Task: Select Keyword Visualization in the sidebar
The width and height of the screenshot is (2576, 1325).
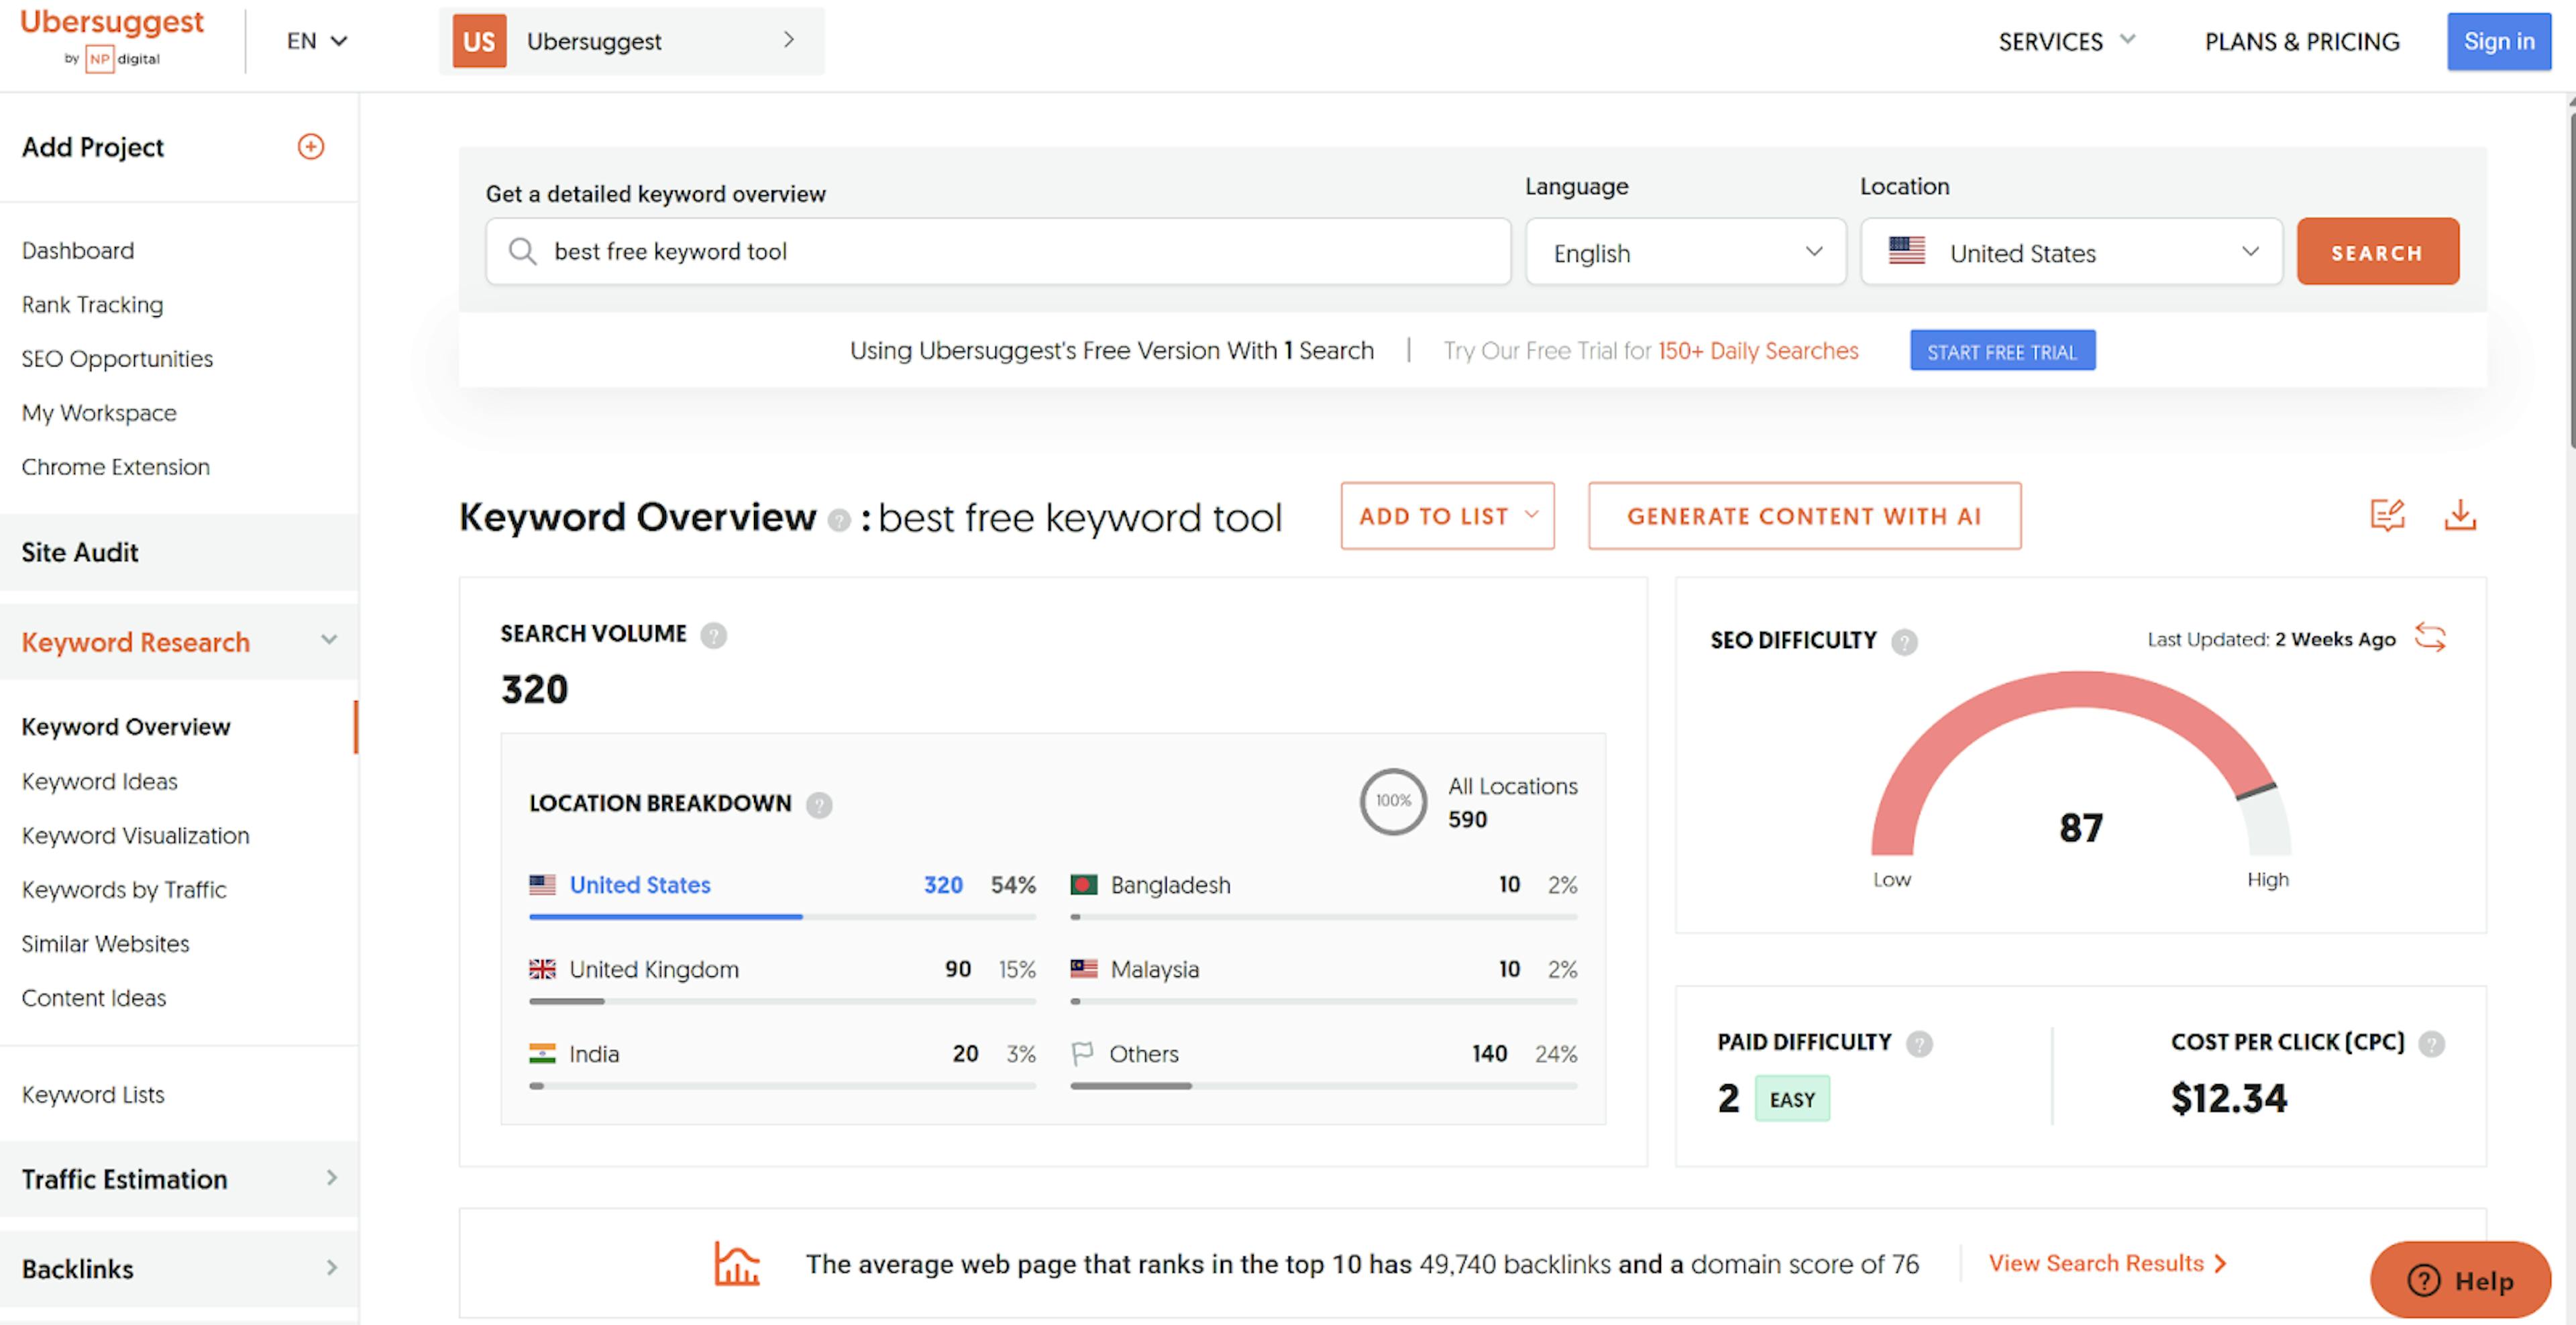Action: [x=136, y=835]
